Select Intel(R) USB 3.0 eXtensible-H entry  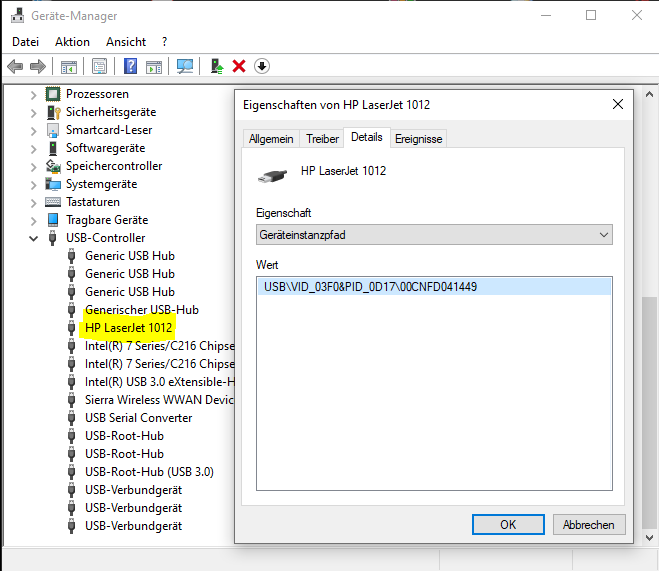[159, 382]
